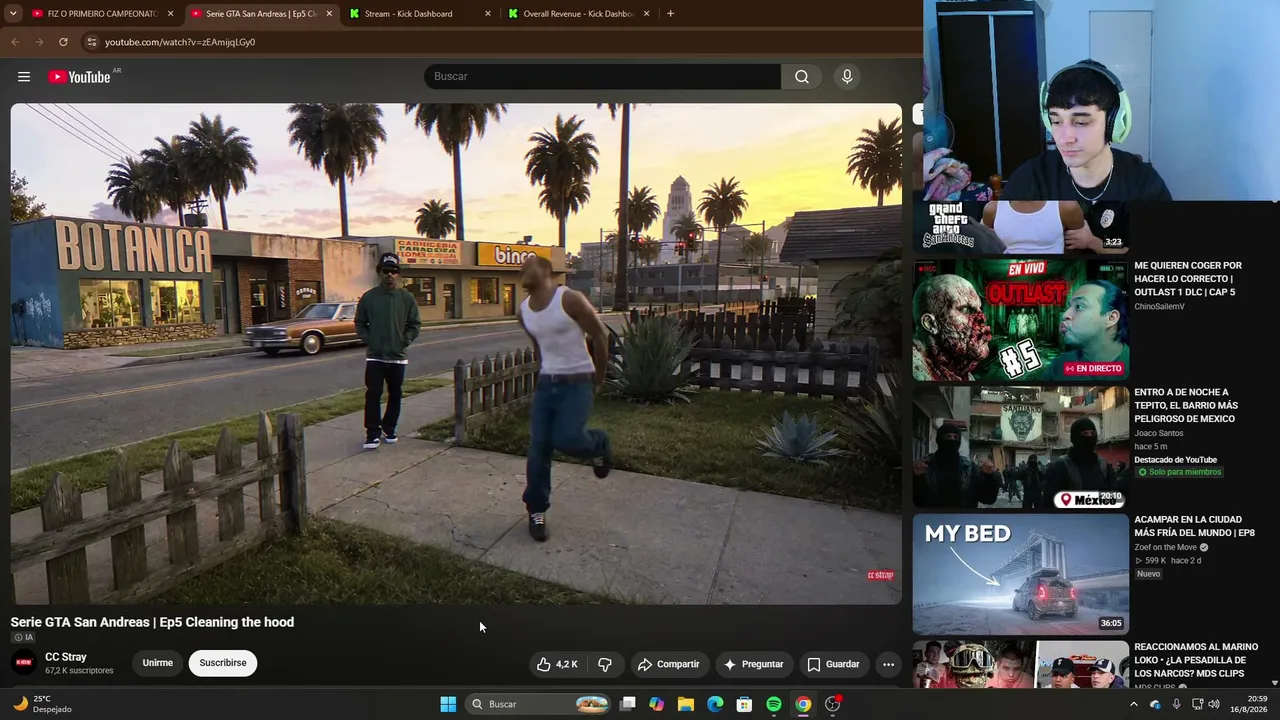Visit the 'Zoef on the Move' channel link

pyautogui.click(x=1166, y=548)
